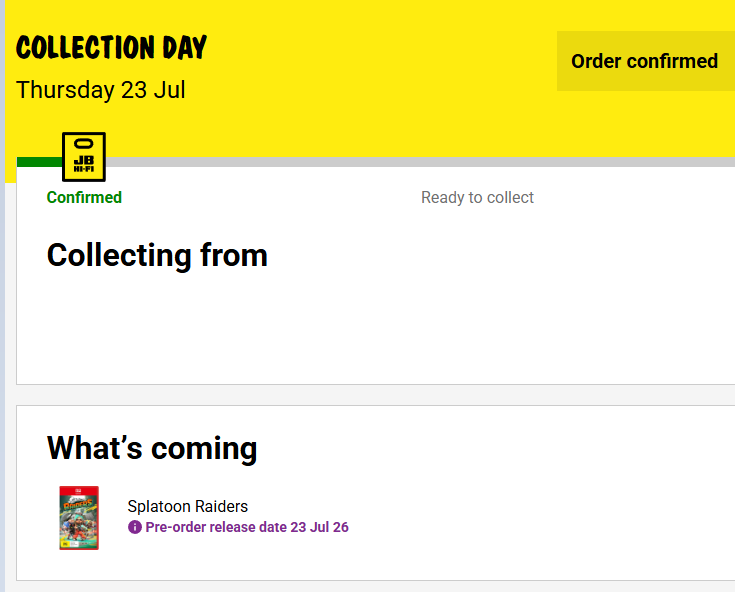Click the grey remaining progress bar track
Screen dimensions: 735x592
coord(420,162)
